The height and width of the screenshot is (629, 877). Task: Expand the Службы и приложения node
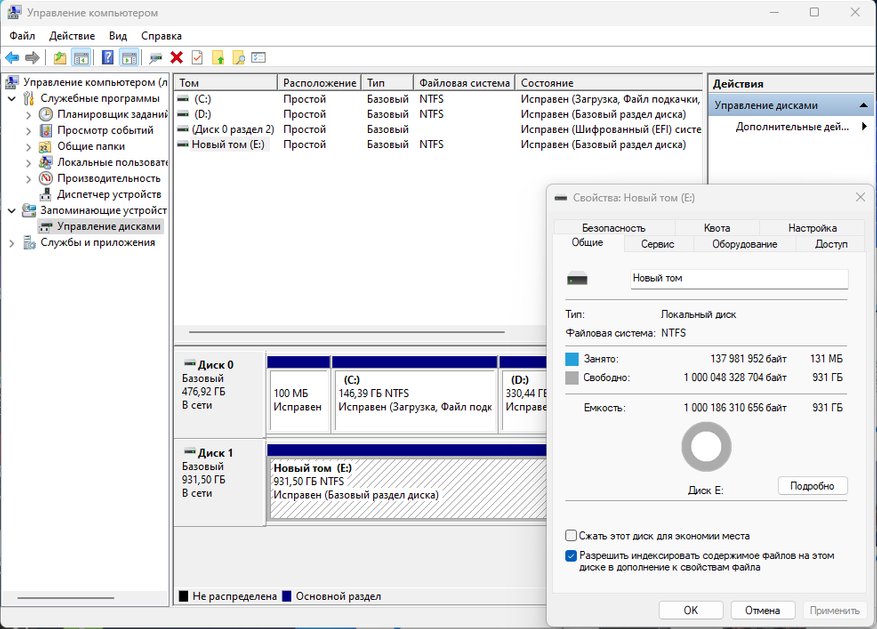11,242
